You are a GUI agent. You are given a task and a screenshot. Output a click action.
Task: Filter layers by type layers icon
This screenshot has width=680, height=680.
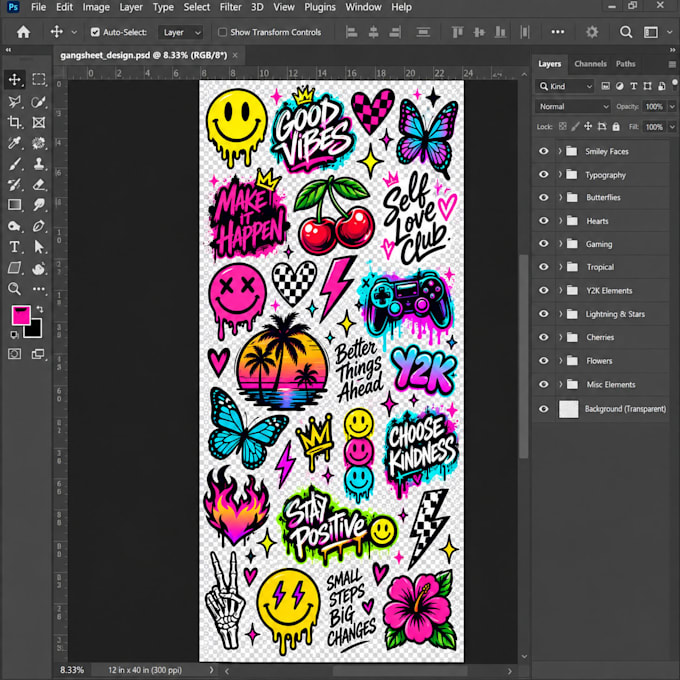click(x=634, y=86)
